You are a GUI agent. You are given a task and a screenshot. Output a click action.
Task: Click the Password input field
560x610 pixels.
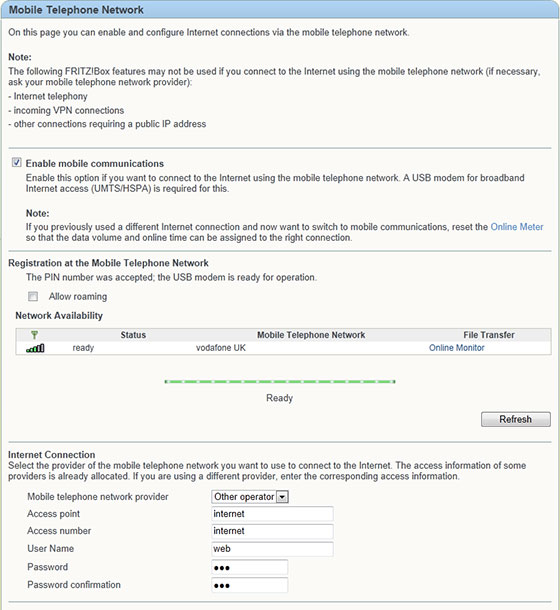tap(249, 567)
